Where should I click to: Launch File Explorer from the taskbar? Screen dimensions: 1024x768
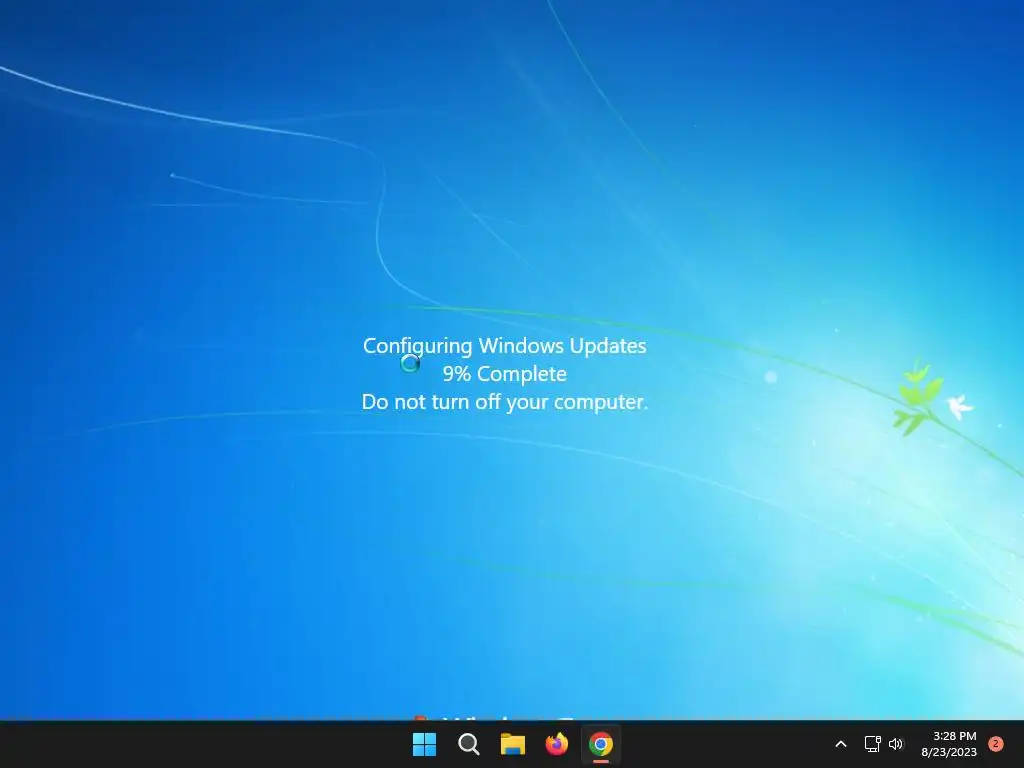[x=513, y=744]
